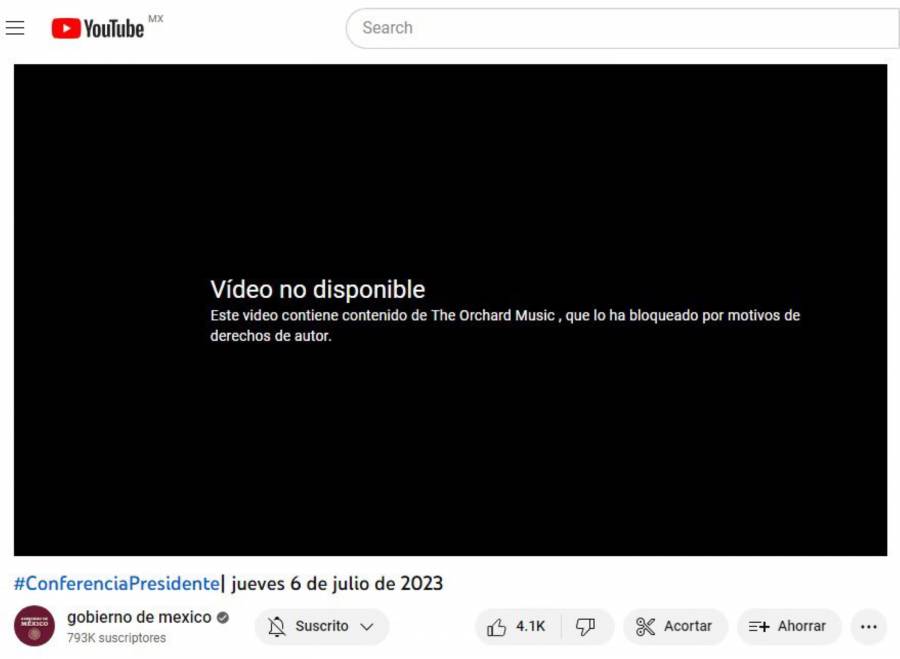Image resolution: width=900 pixels, height=659 pixels.
Task: Click the thumbs-up like icon
Action: [496, 627]
